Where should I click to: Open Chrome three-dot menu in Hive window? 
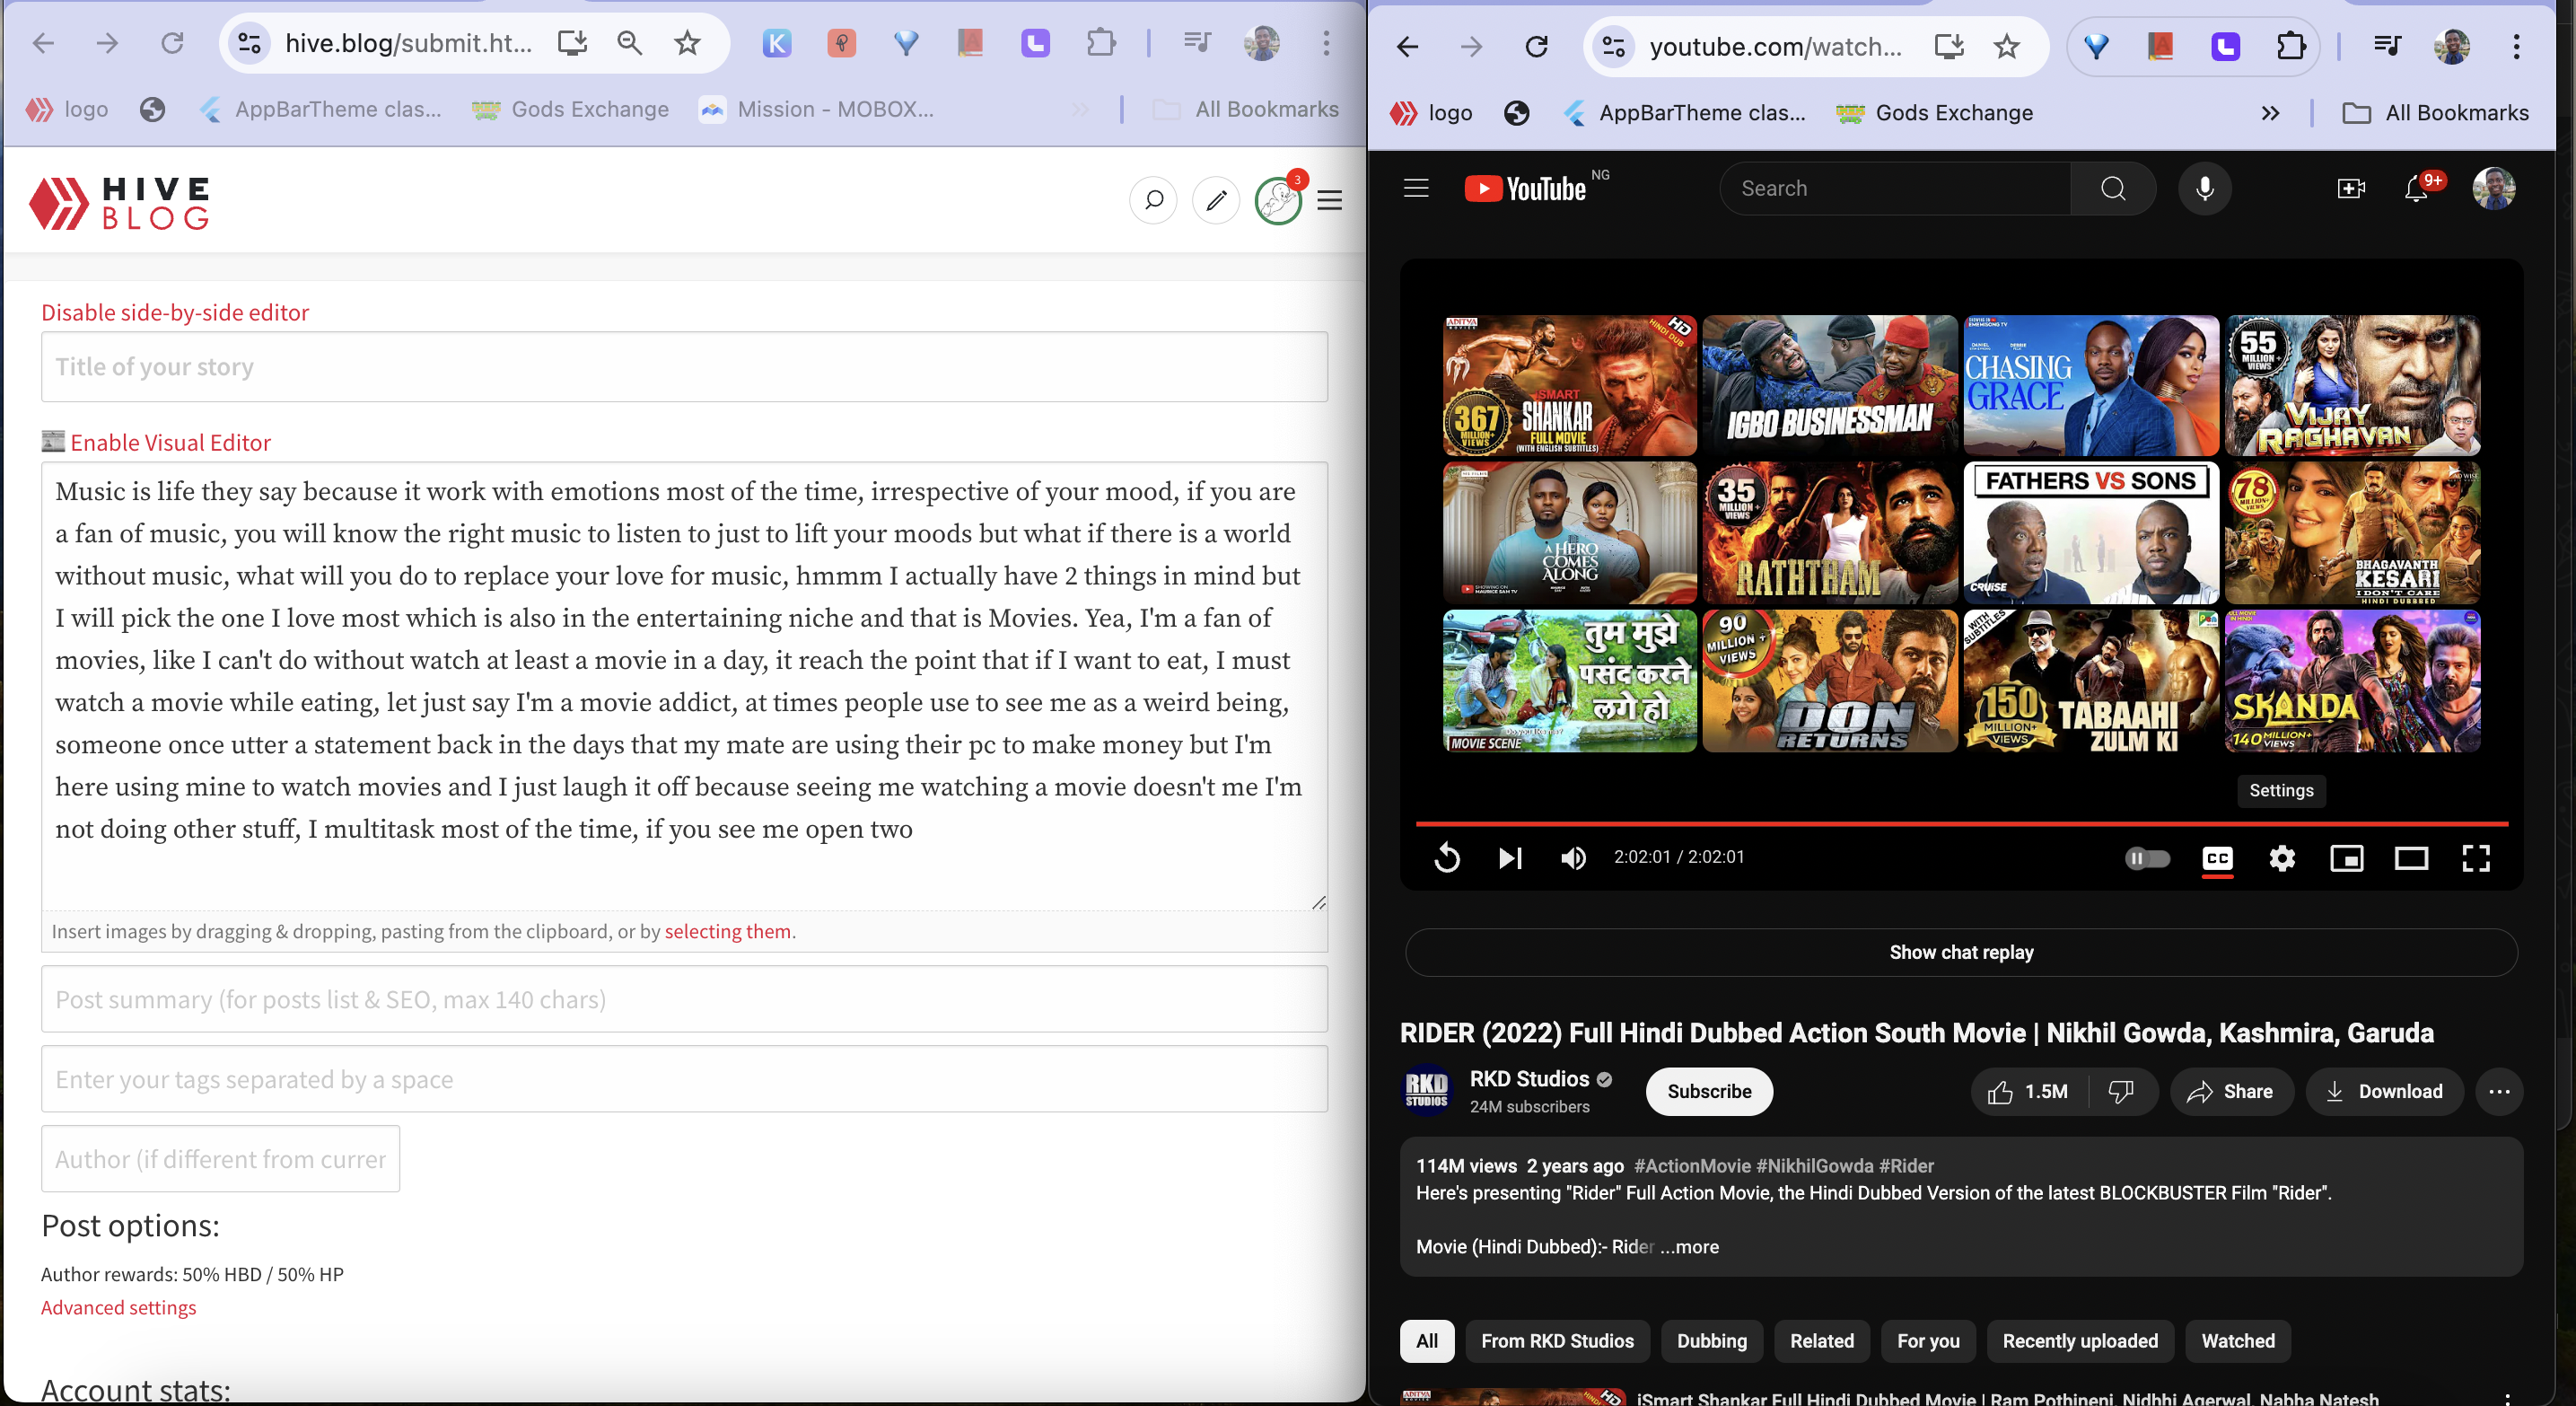tap(1326, 43)
